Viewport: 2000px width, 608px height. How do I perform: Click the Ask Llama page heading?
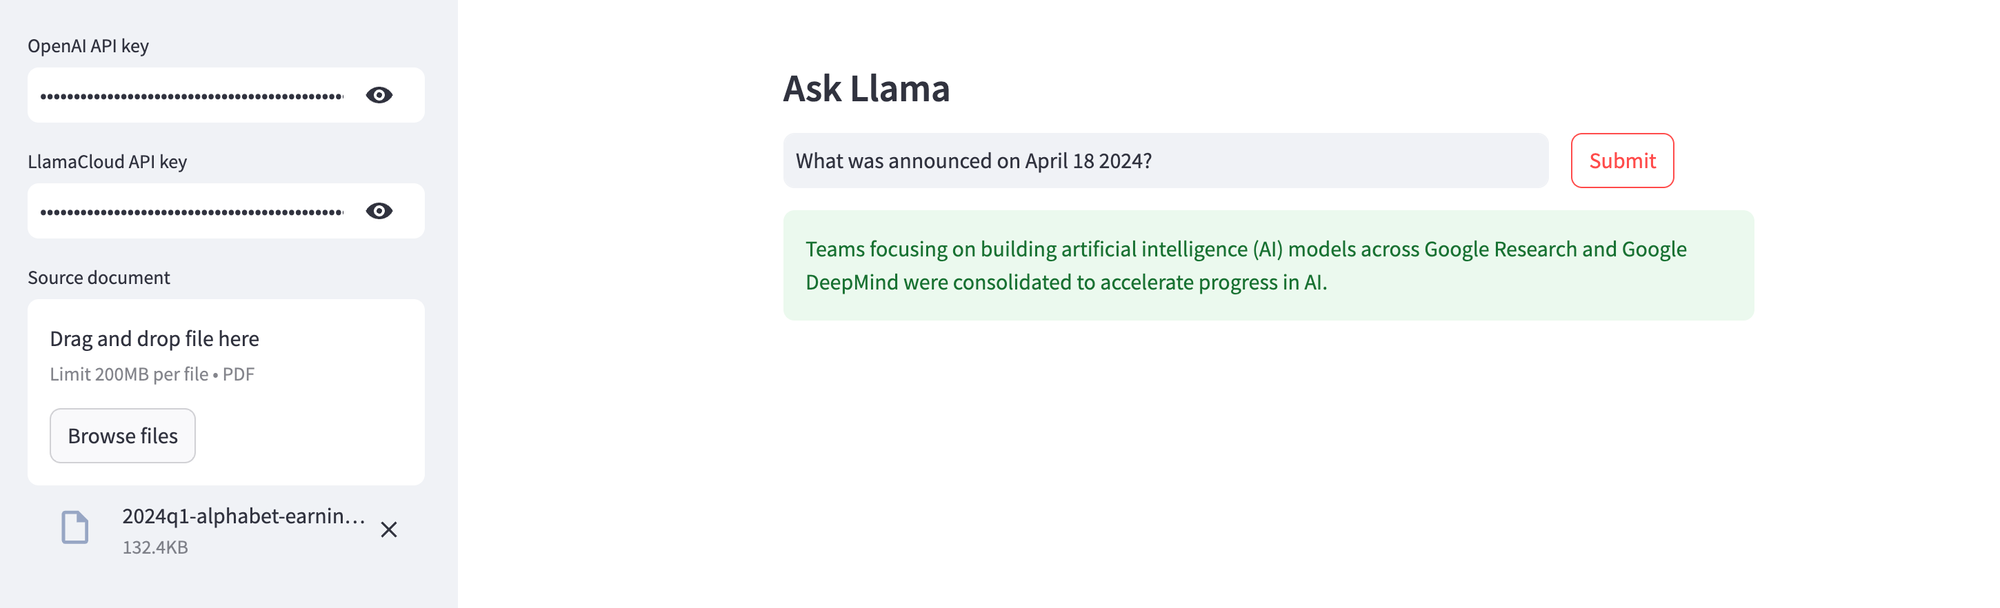point(866,88)
